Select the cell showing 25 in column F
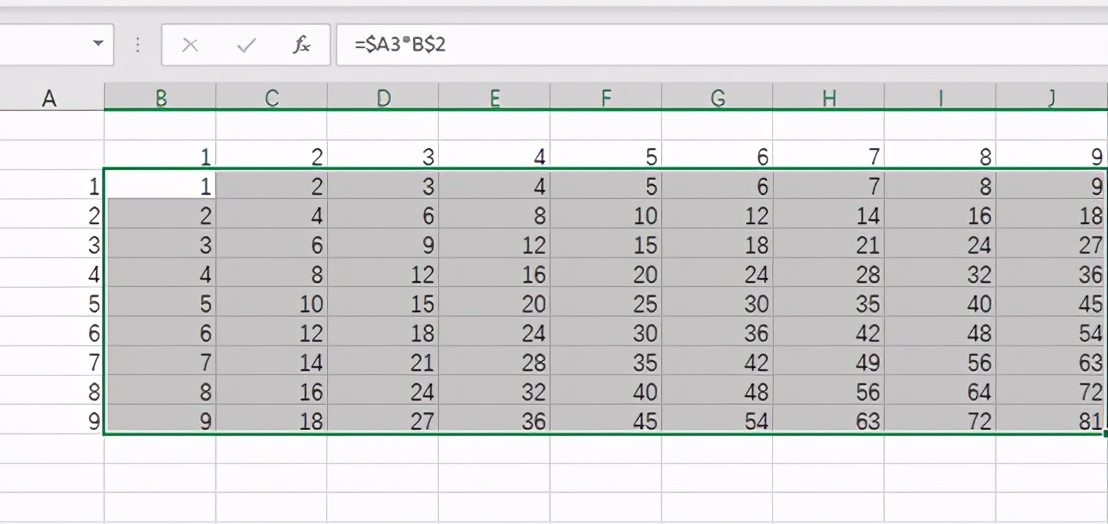Image resolution: width=1108 pixels, height=524 pixels. pyautogui.click(x=605, y=302)
